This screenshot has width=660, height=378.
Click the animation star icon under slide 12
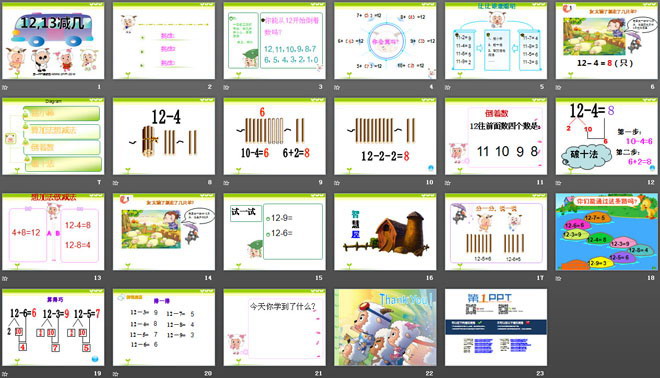[x=559, y=183]
